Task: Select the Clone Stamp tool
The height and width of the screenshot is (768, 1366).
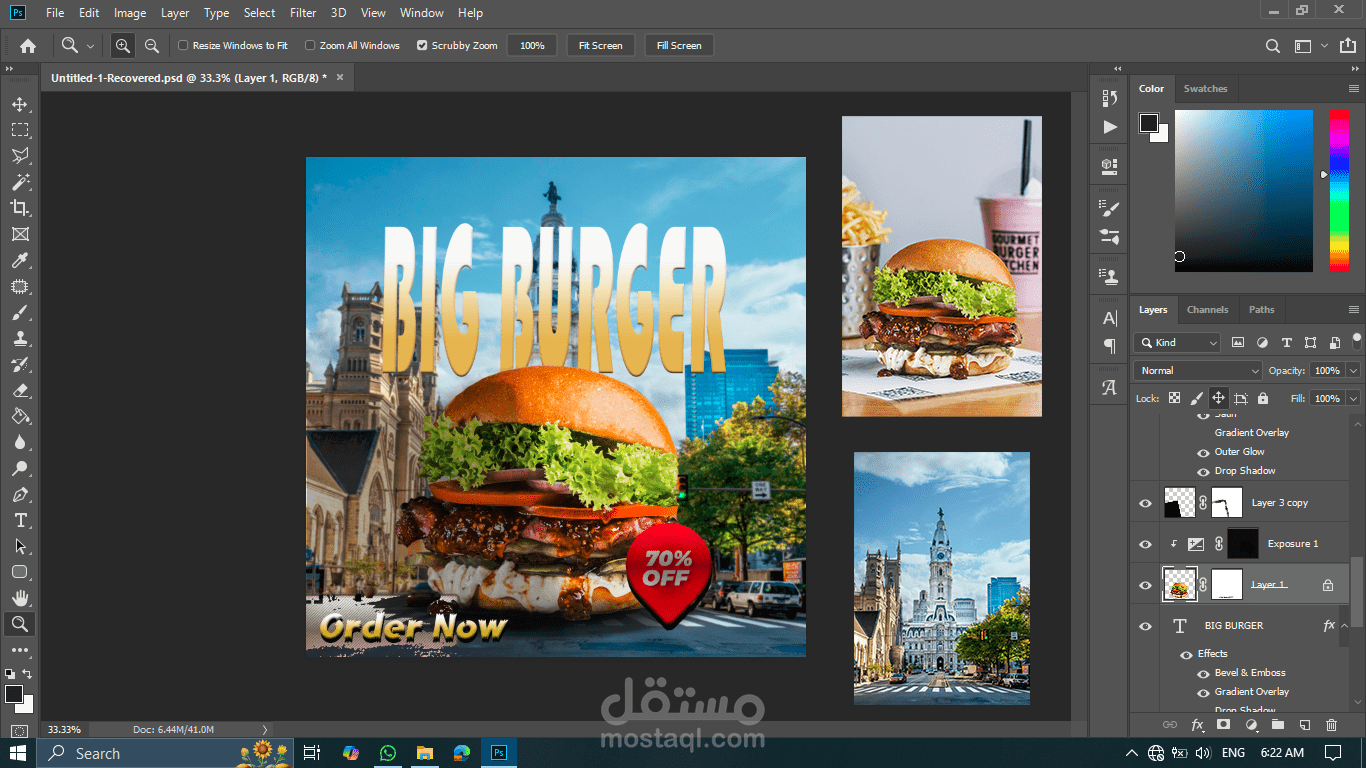Action: pos(20,339)
